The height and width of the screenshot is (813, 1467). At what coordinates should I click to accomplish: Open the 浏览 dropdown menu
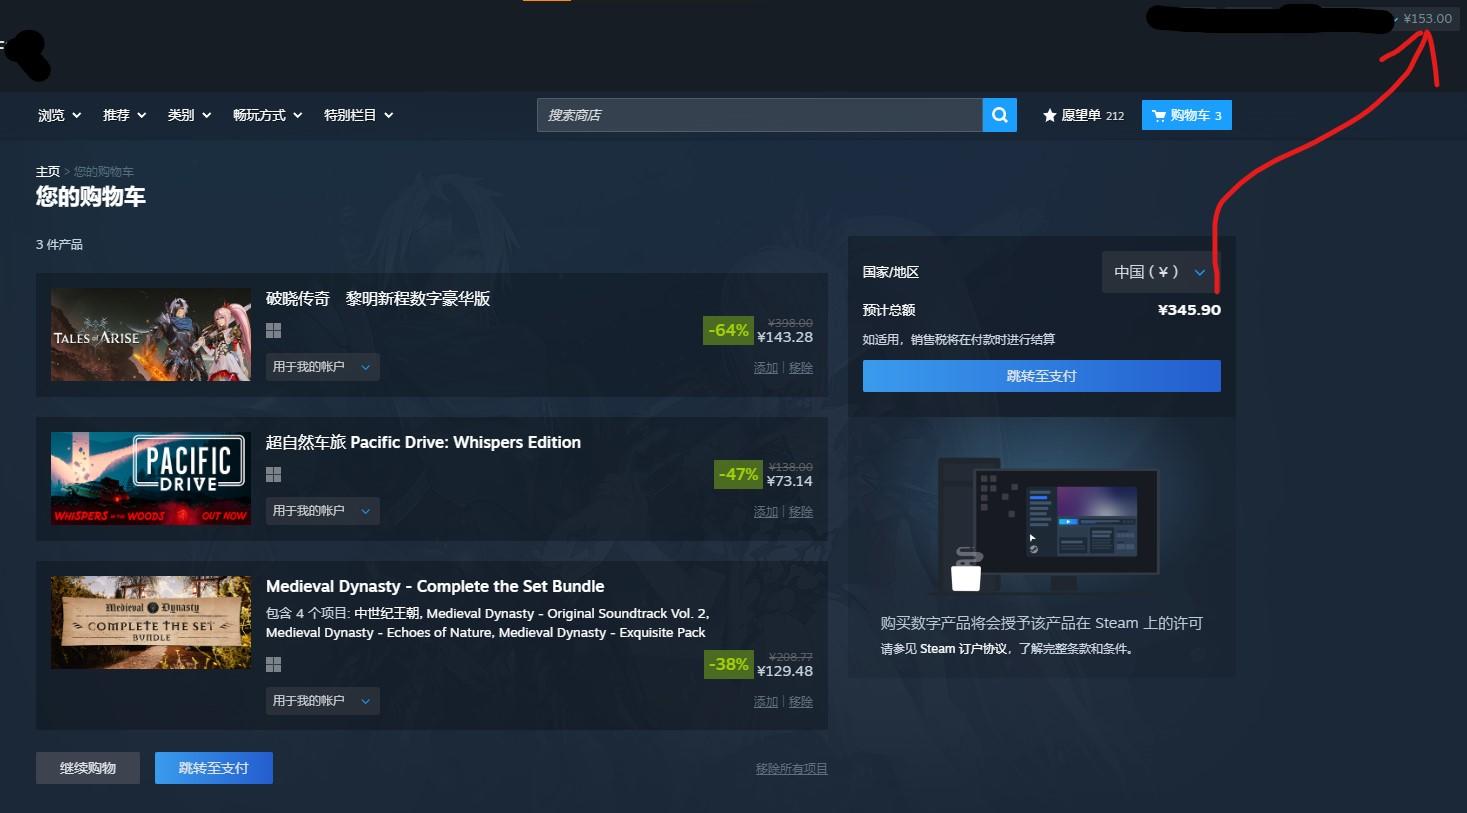tap(60, 115)
